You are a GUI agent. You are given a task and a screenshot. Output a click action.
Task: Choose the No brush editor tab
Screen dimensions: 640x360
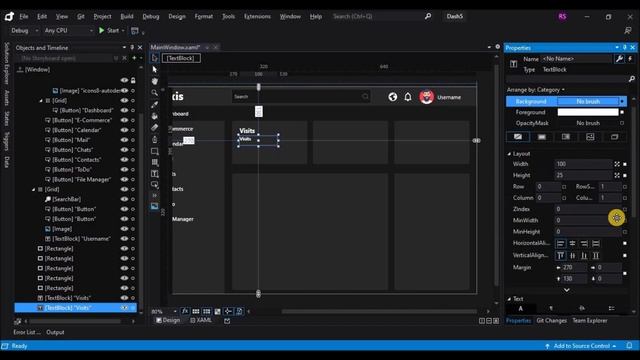(518, 137)
